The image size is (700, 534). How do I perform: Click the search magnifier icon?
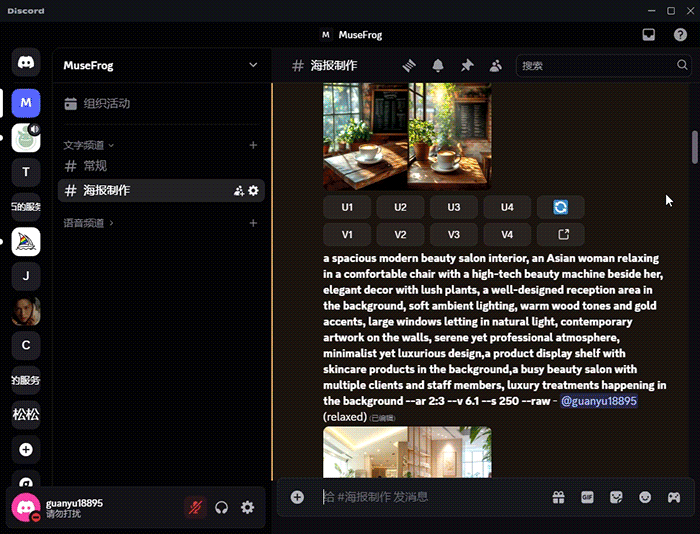tap(682, 65)
